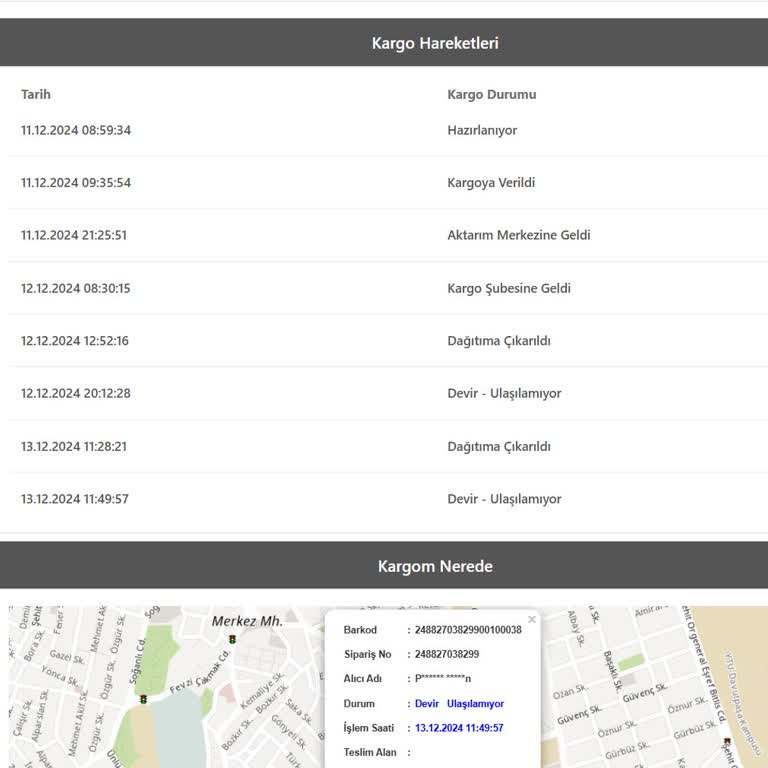The width and height of the screenshot is (768, 768).
Task: Click Dağıtıma Çıkarıldı on 12.12.2024 row
Action: [x=499, y=340]
